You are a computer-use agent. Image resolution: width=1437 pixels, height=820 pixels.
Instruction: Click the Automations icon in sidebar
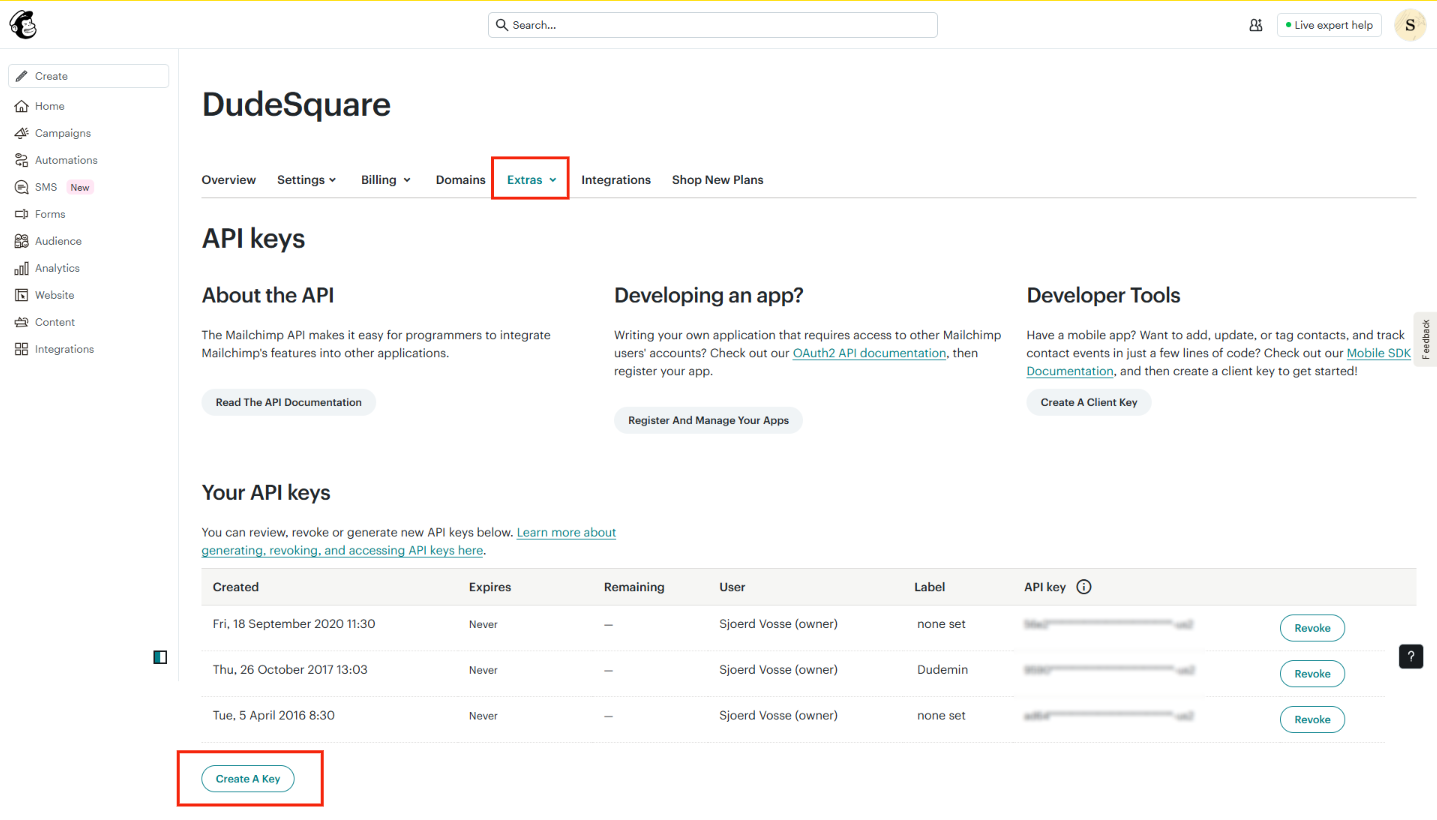coord(22,160)
